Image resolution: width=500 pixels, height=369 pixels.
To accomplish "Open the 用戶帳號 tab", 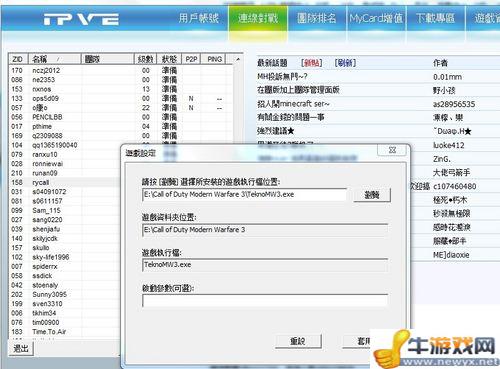I will [199, 18].
